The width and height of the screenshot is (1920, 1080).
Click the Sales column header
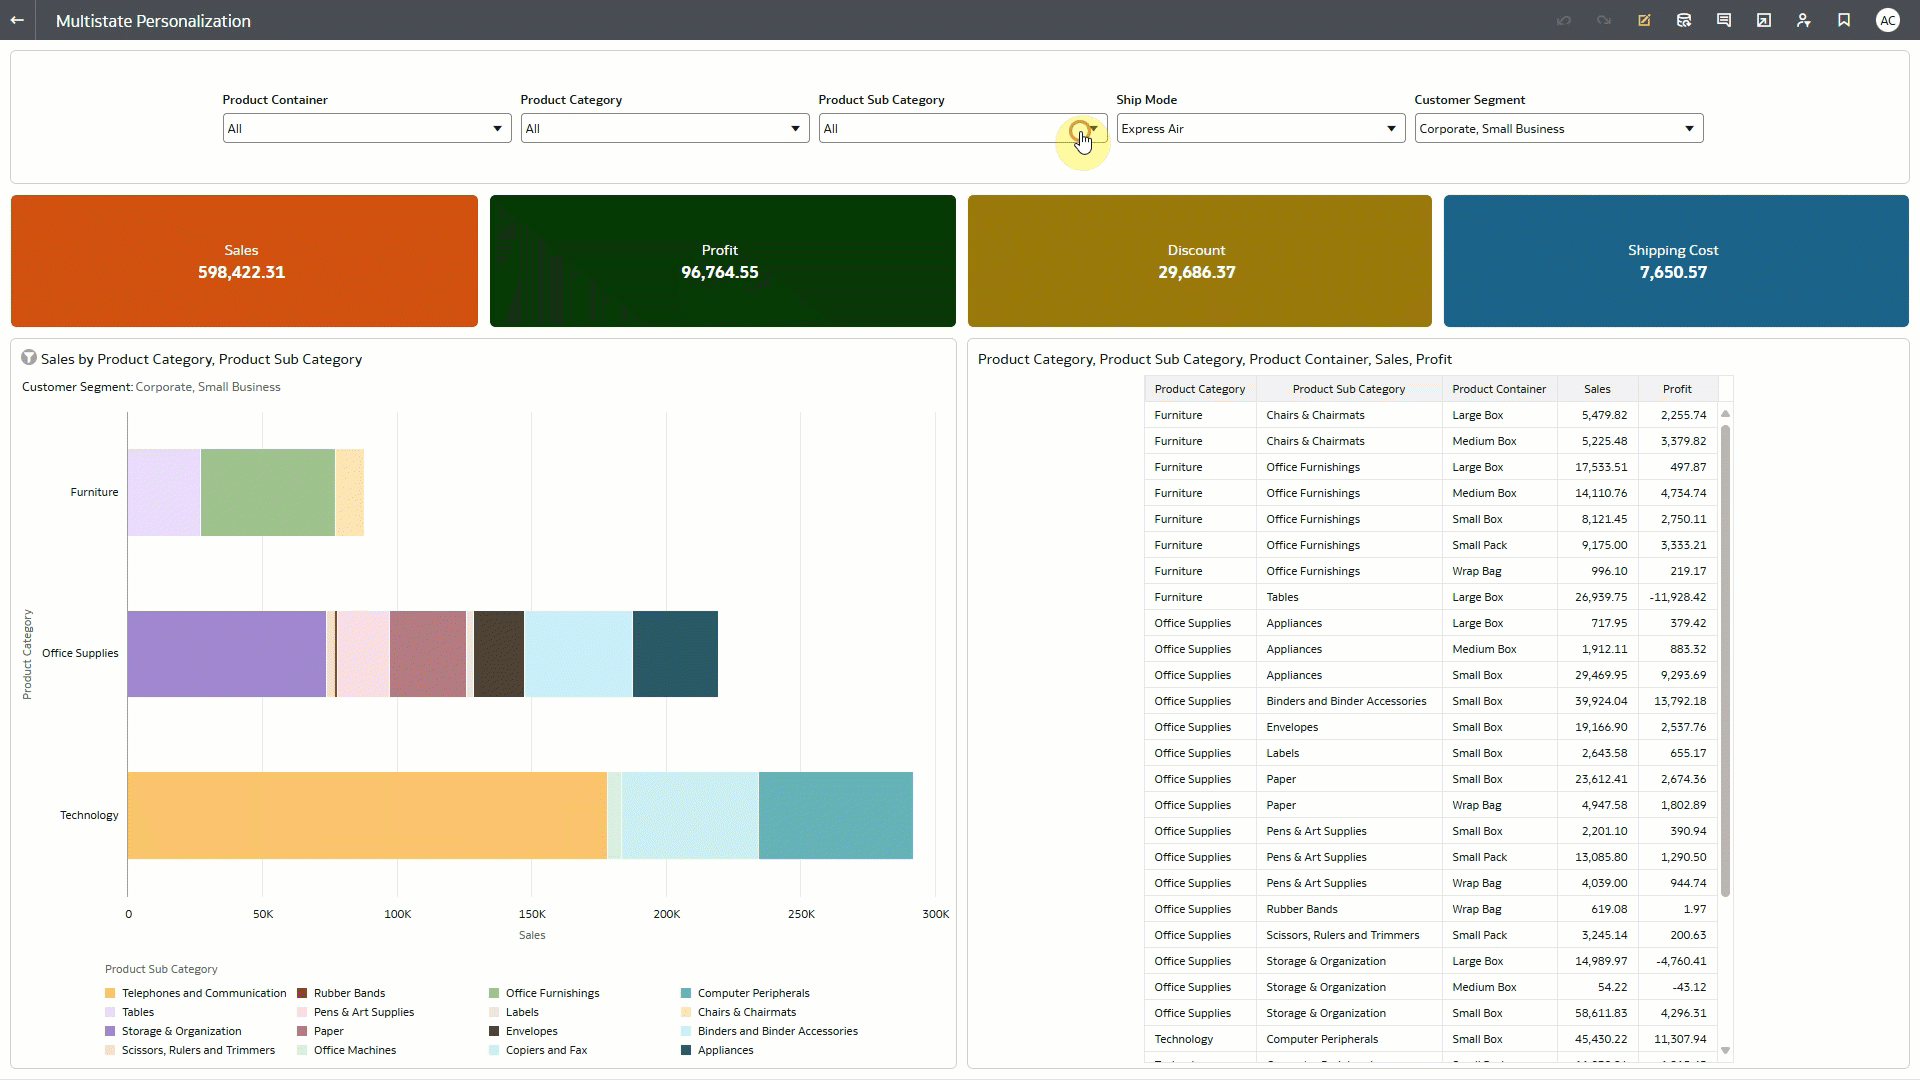(x=1597, y=389)
